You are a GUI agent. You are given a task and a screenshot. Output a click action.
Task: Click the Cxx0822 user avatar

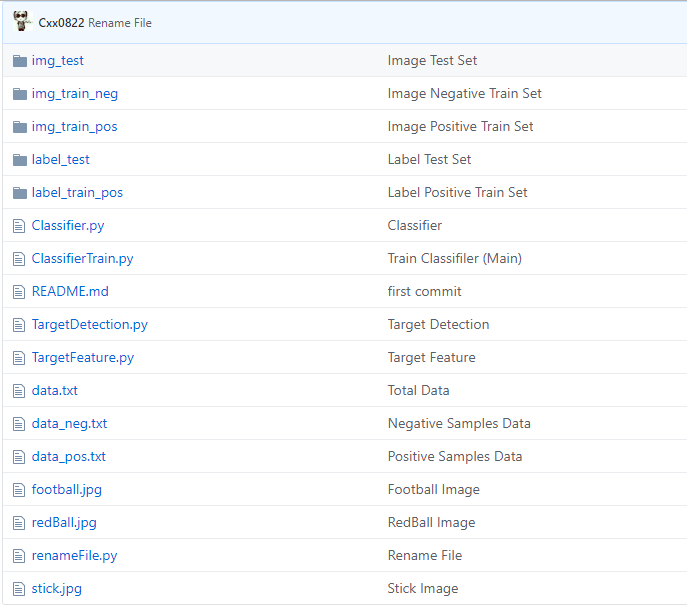tap(23, 21)
